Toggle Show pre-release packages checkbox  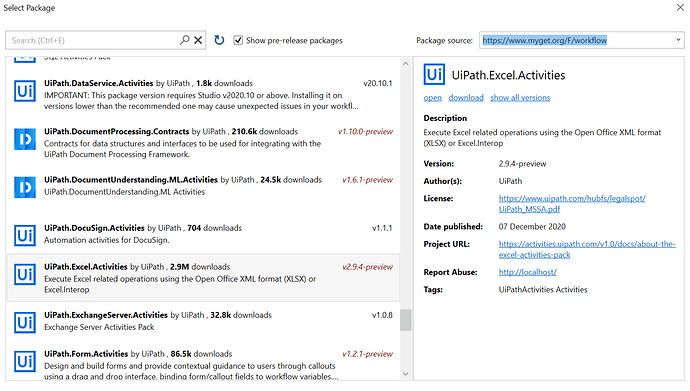[238, 40]
